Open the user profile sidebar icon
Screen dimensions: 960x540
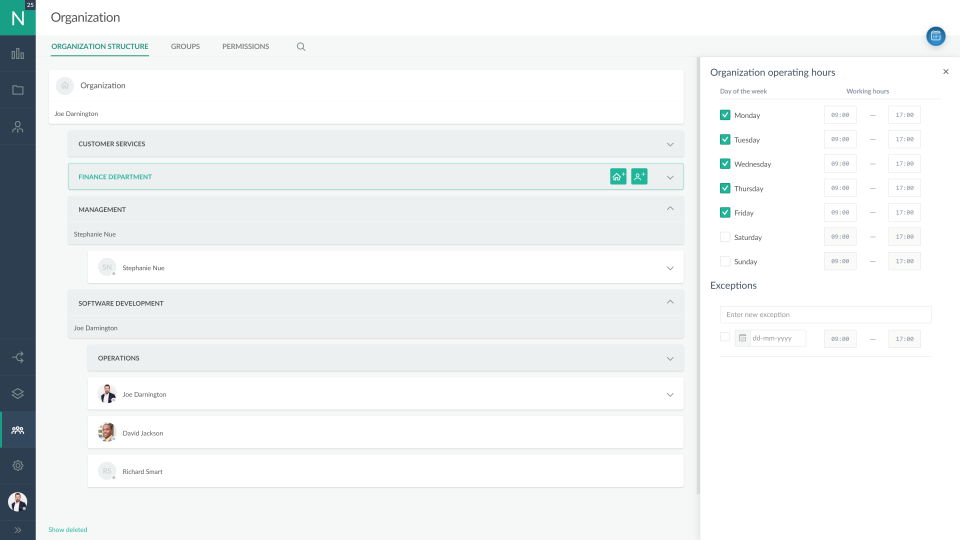18,127
